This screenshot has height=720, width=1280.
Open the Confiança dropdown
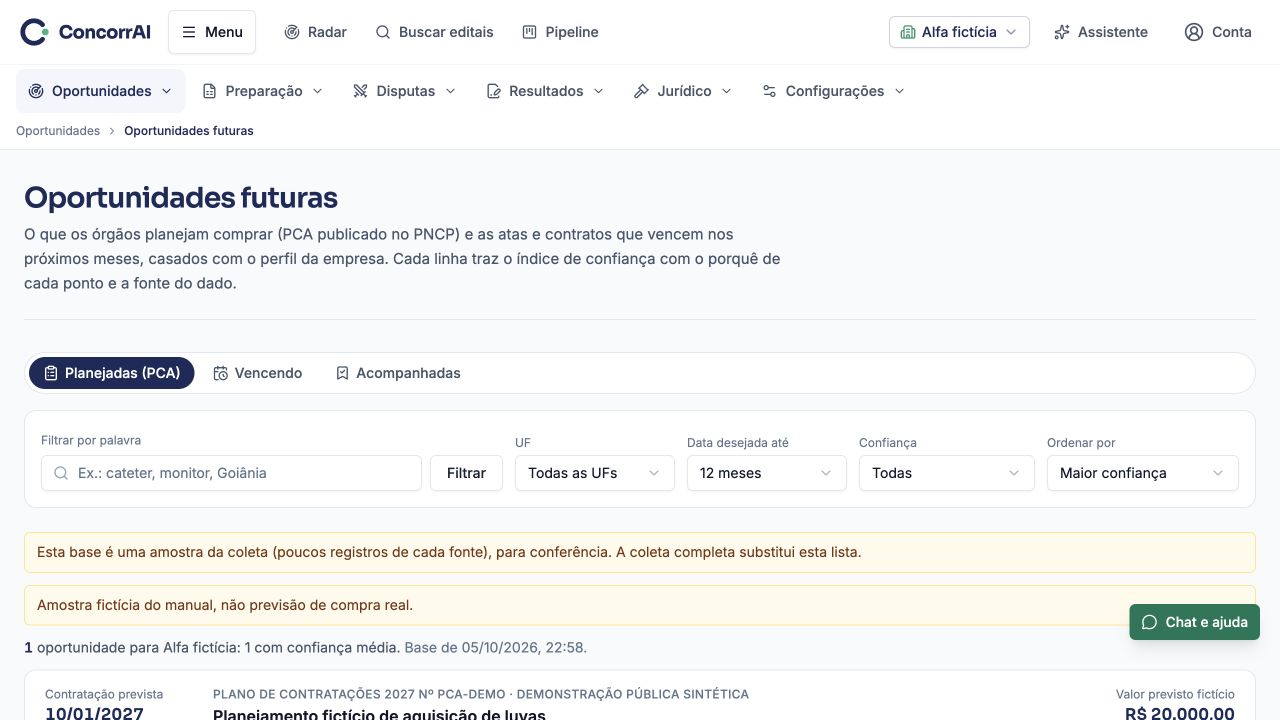[946, 473]
